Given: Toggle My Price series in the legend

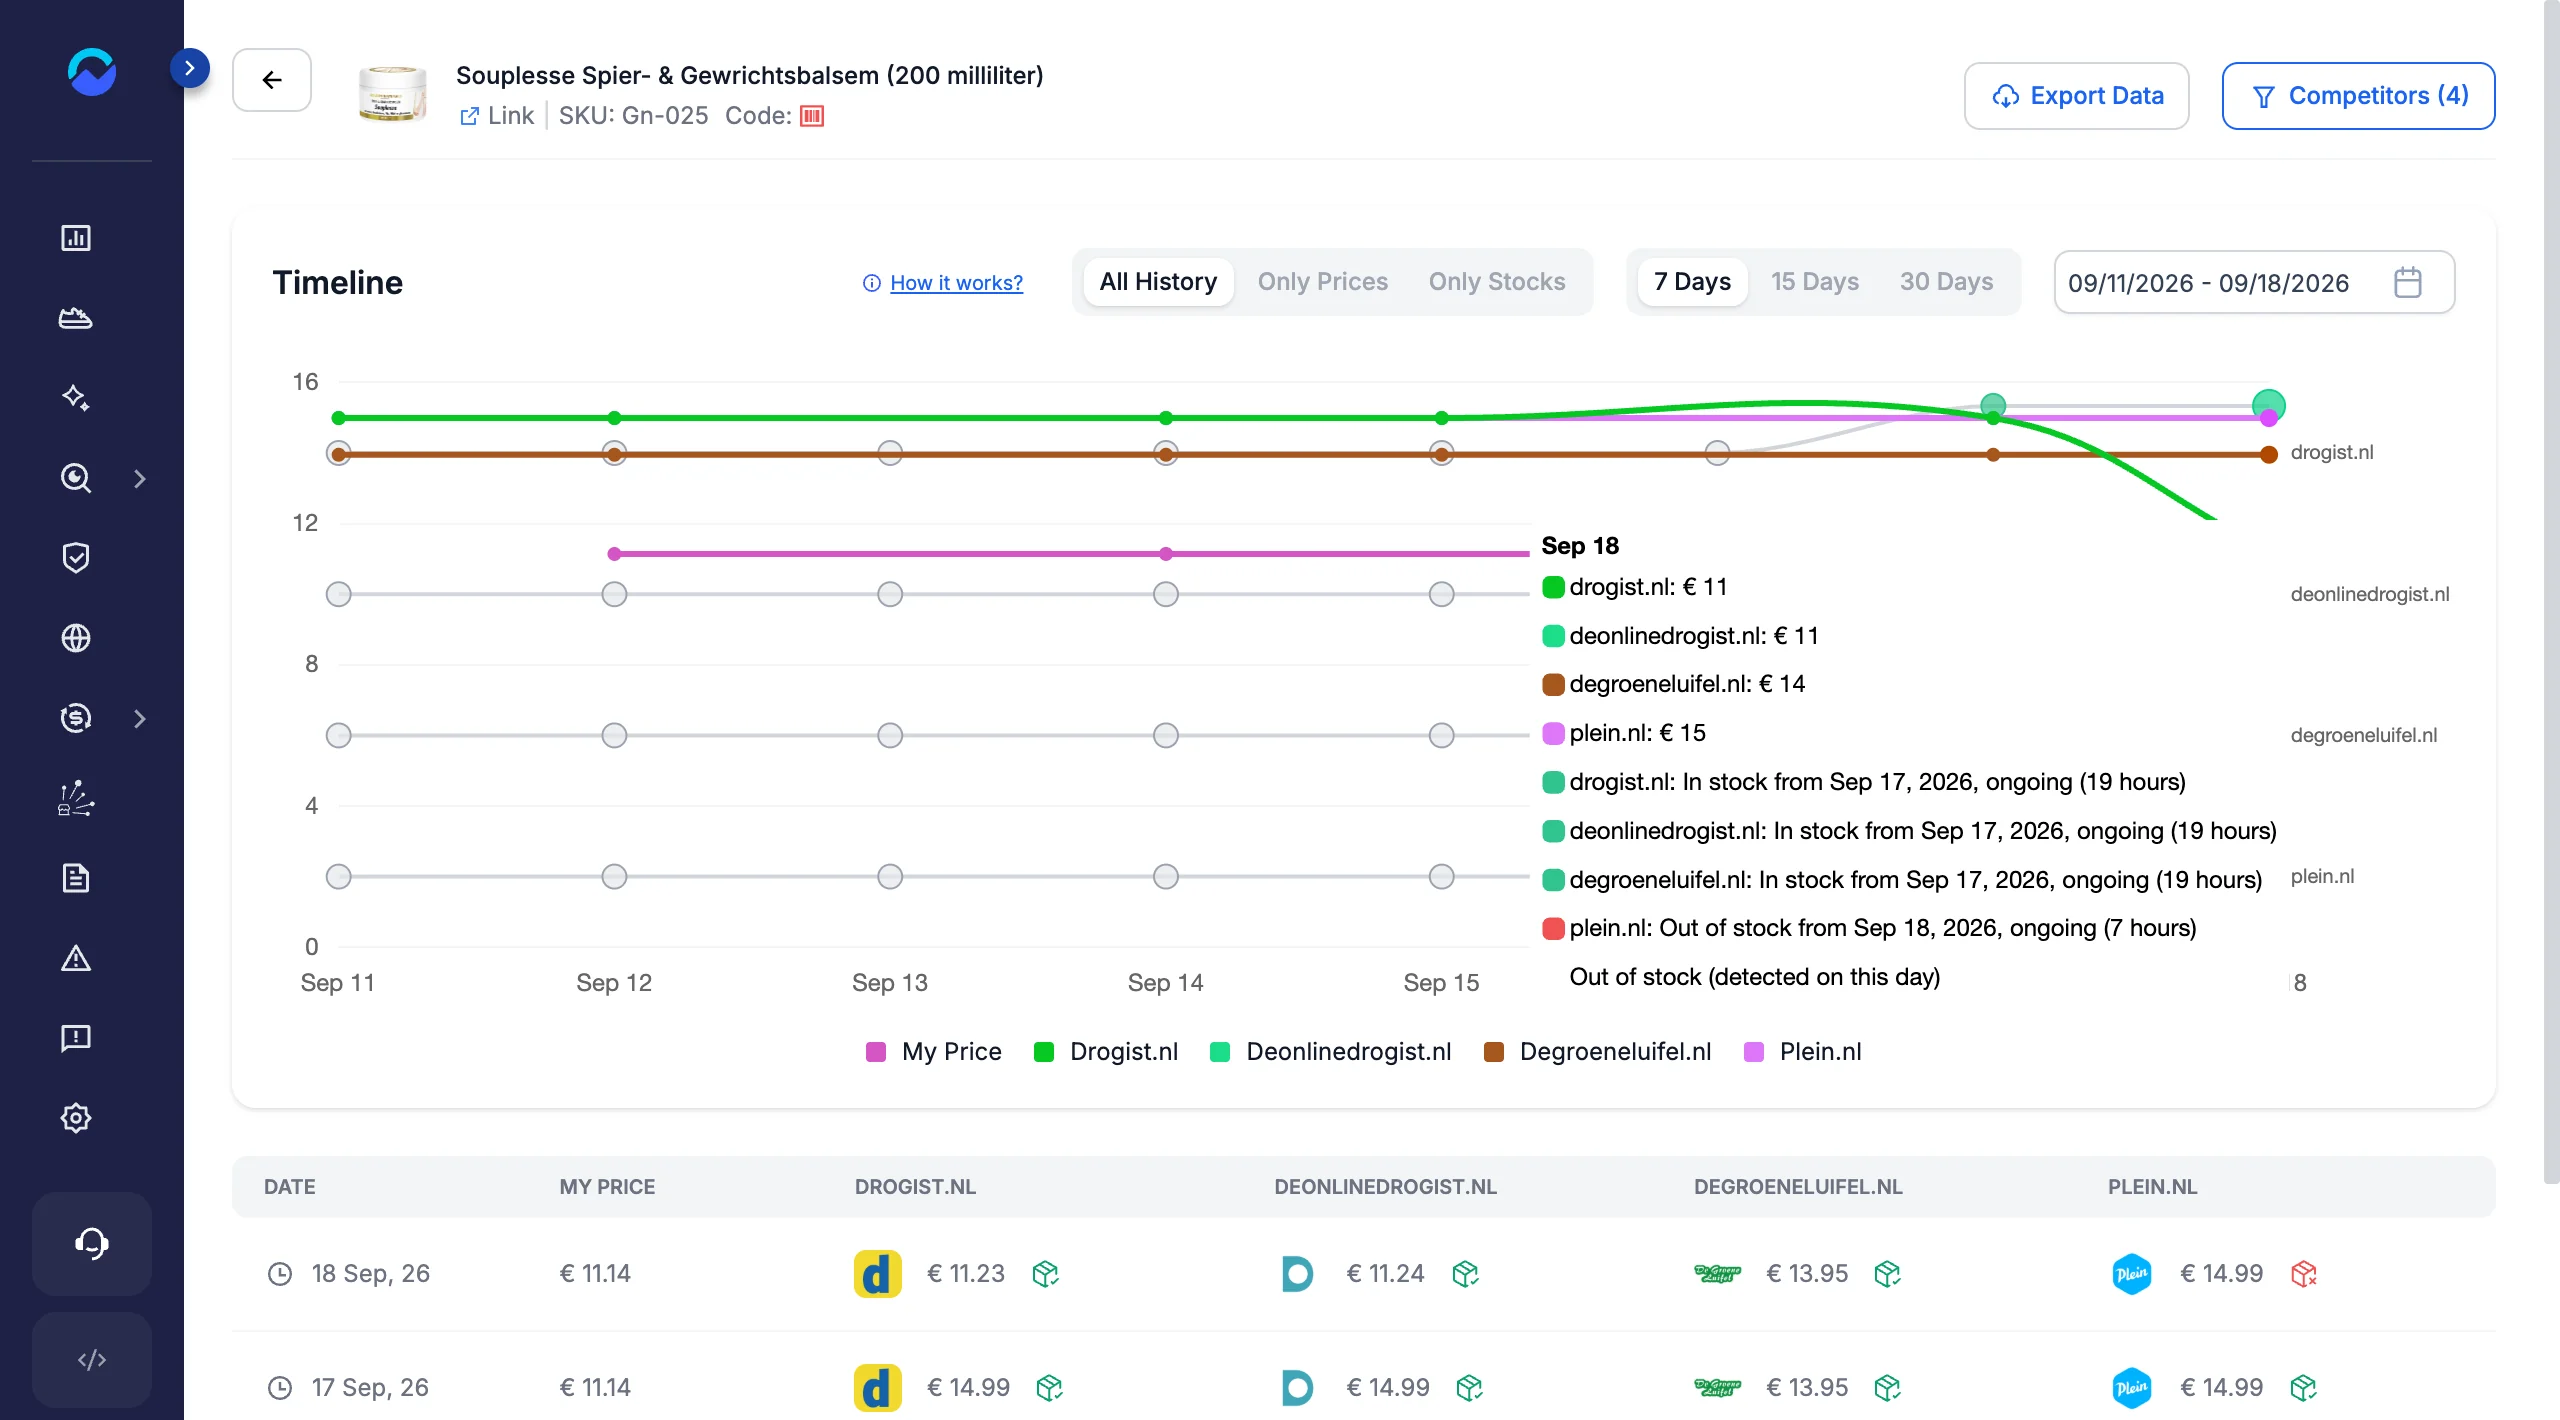Looking at the screenshot, I should pyautogui.click(x=934, y=1051).
